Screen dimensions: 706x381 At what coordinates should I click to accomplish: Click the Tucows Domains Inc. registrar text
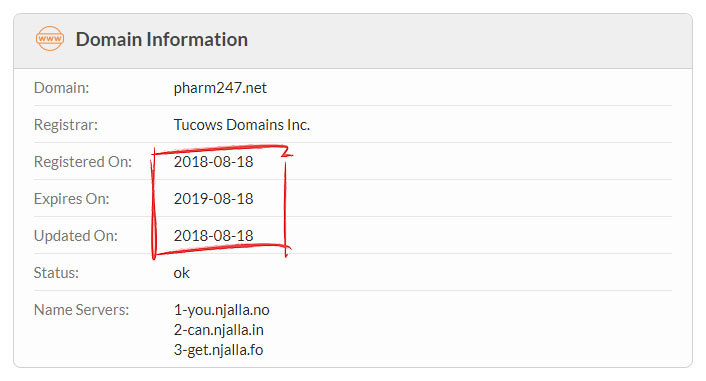[x=242, y=124]
